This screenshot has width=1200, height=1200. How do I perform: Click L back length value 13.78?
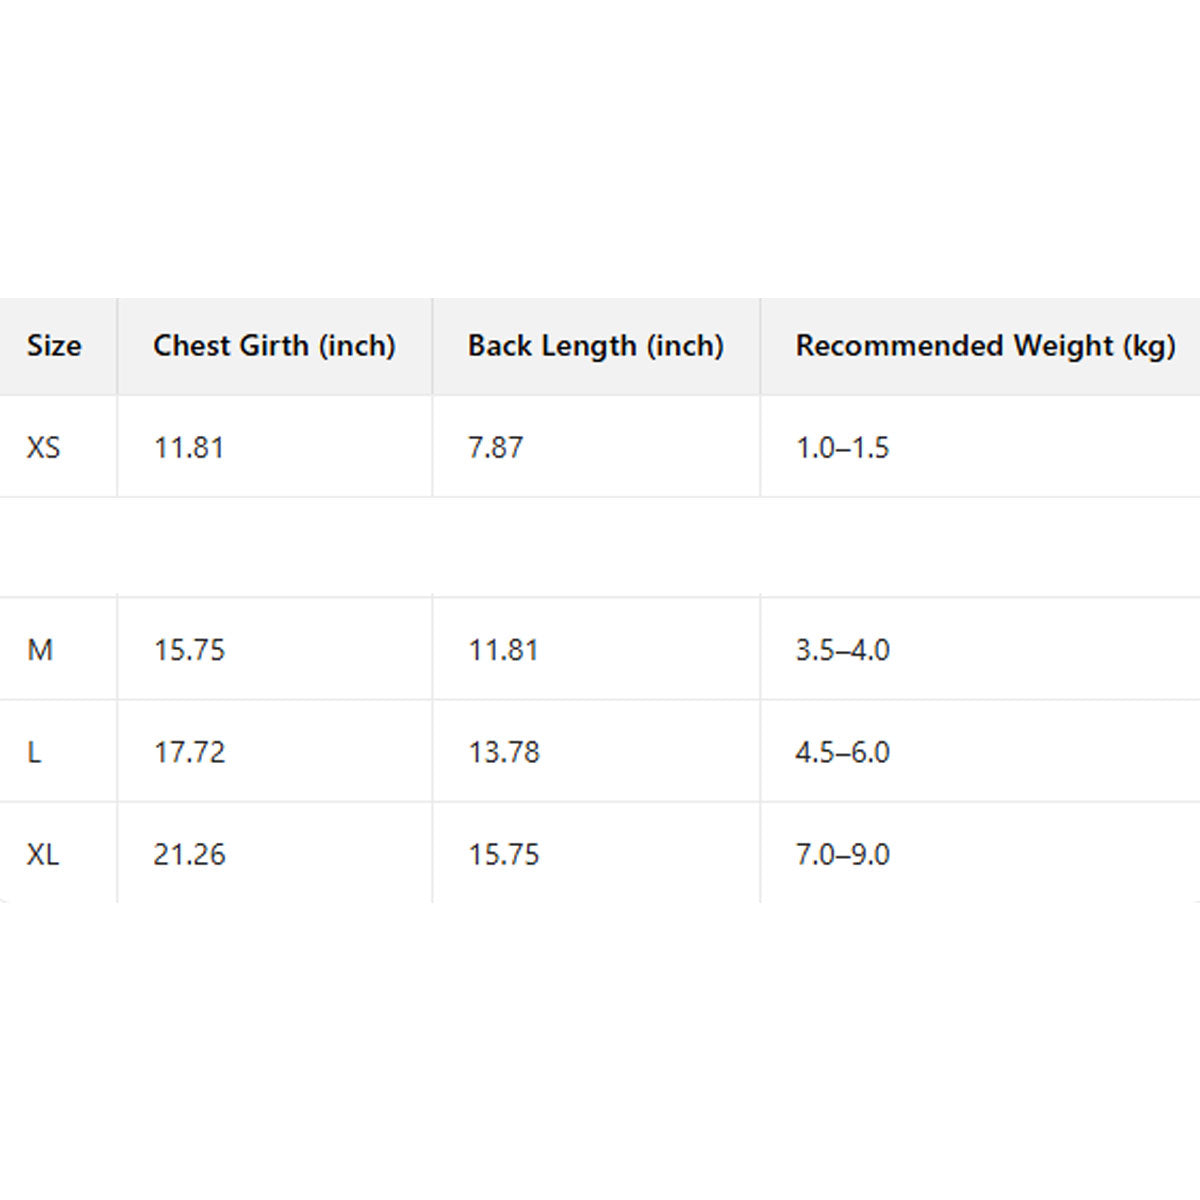pyautogui.click(x=504, y=752)
